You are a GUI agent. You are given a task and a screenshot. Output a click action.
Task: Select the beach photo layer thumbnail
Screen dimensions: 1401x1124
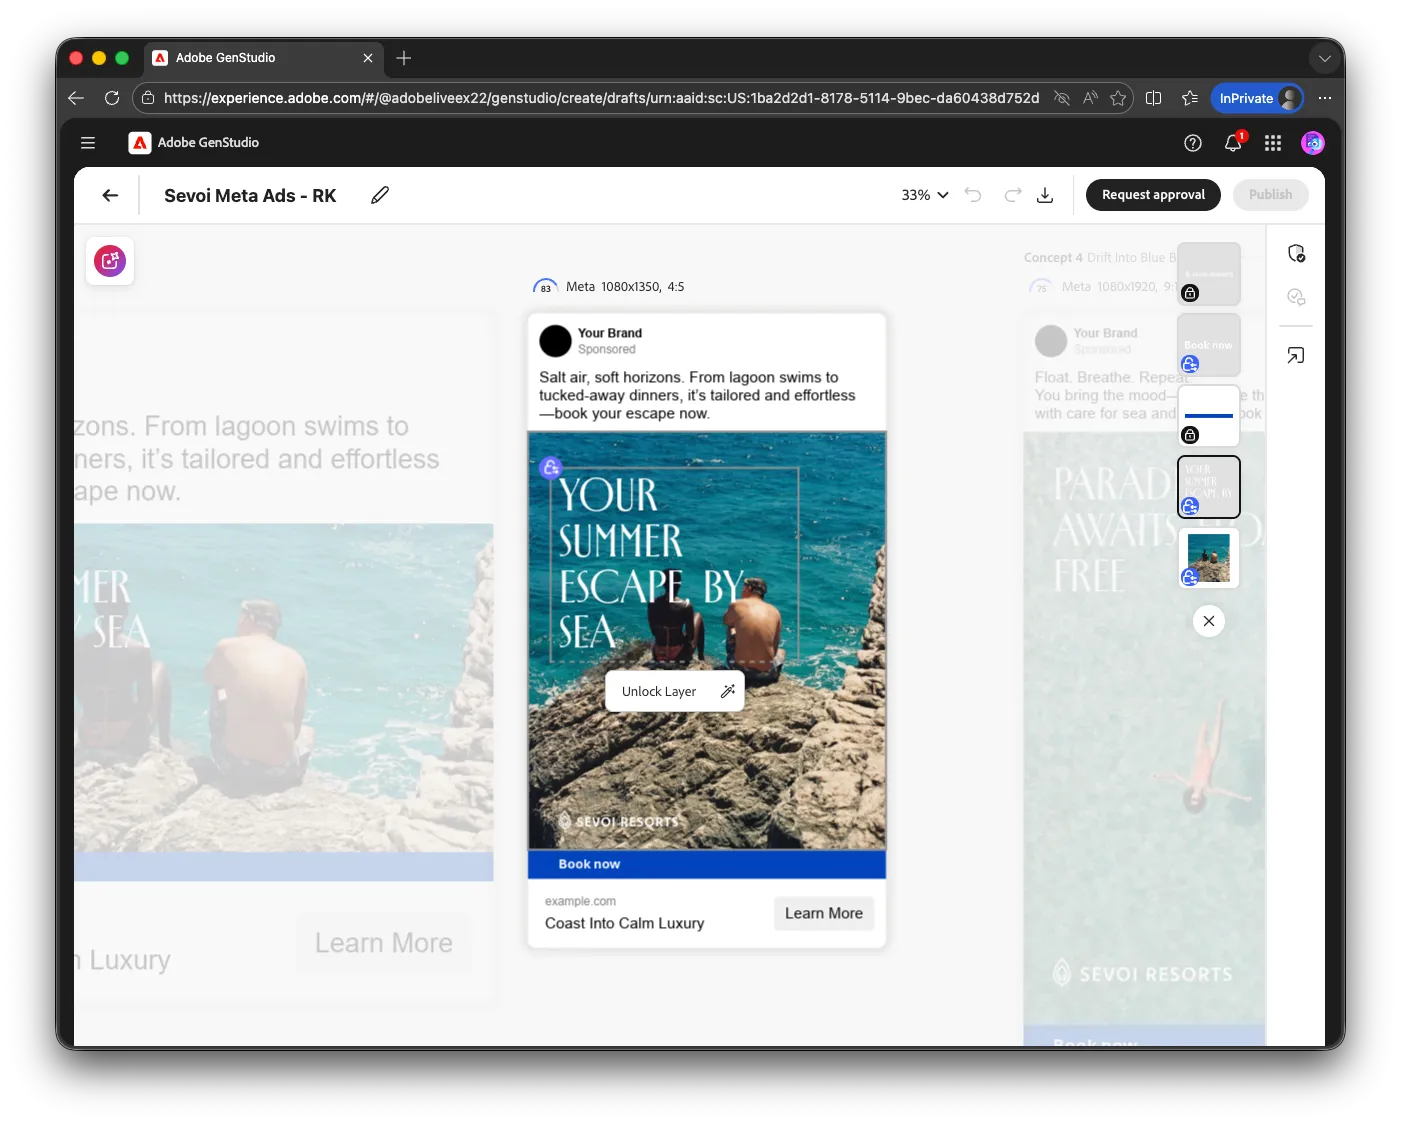point(1209,558)
